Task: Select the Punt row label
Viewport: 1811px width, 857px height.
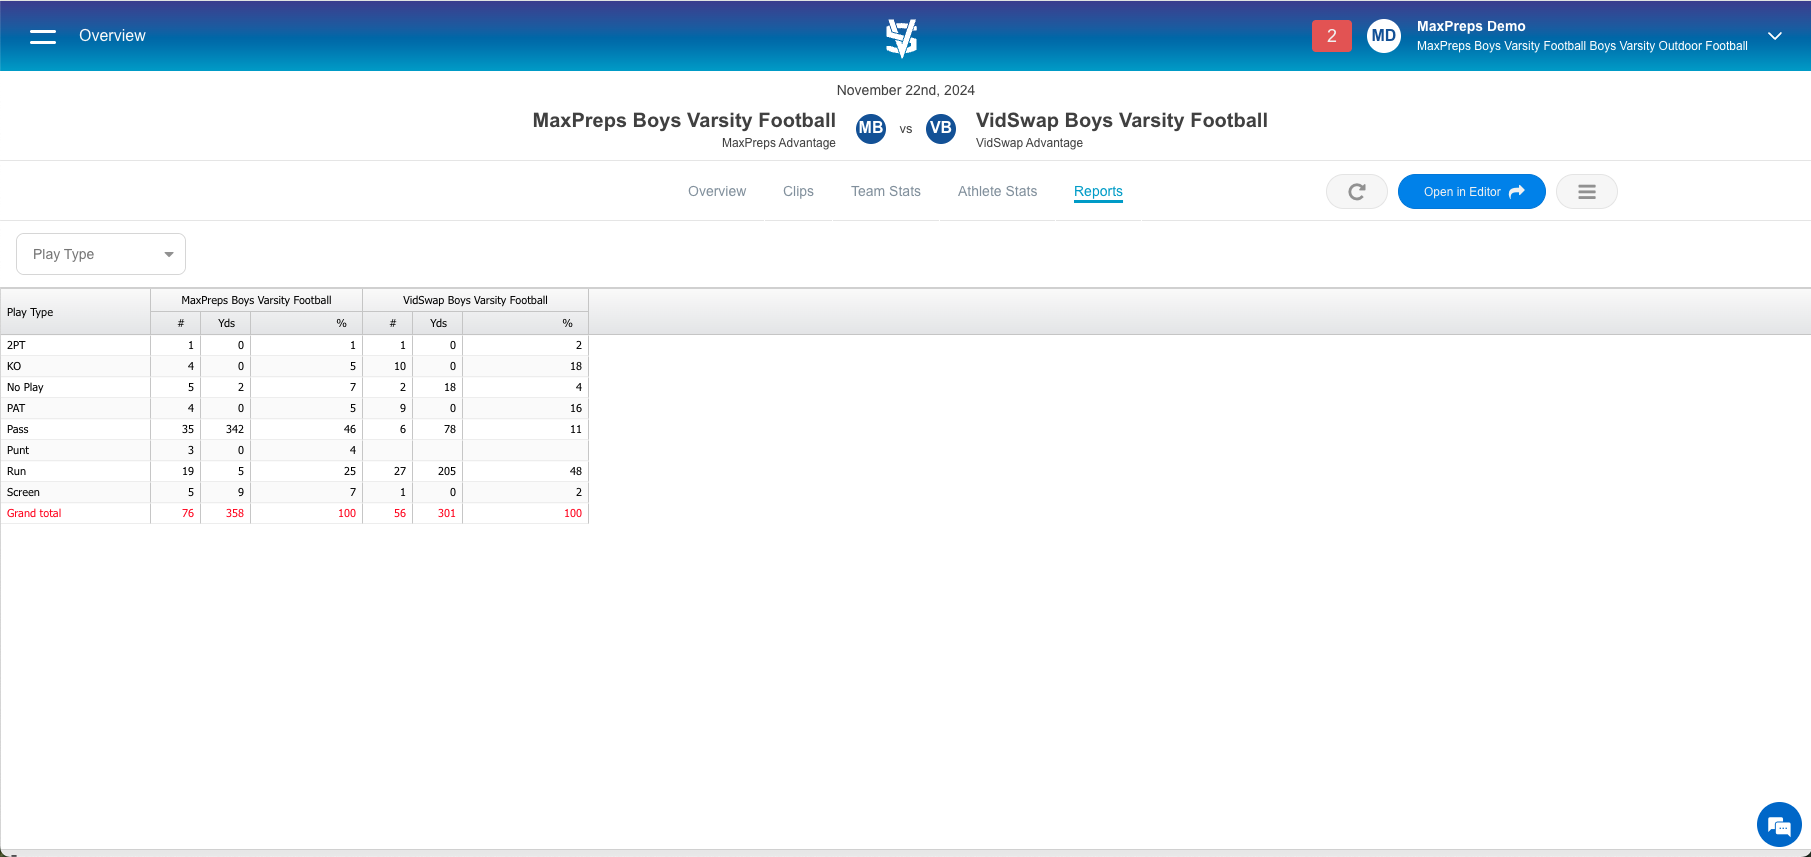Action: (x=18, y=450)
